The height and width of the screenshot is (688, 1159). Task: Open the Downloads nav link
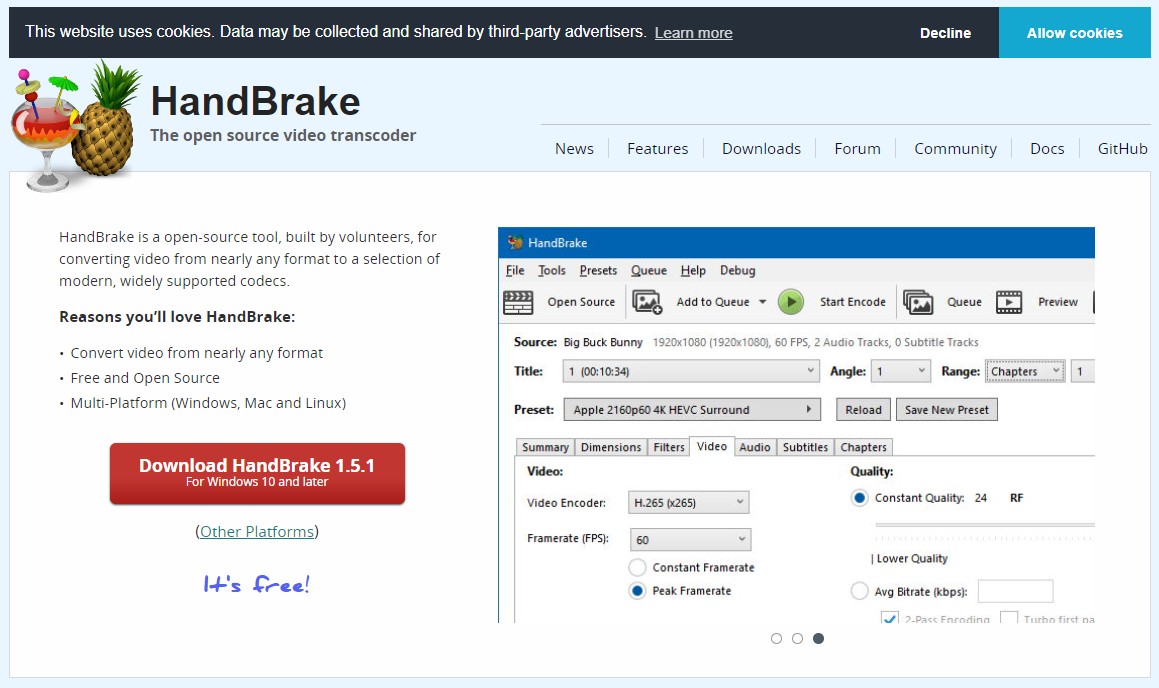761,149
